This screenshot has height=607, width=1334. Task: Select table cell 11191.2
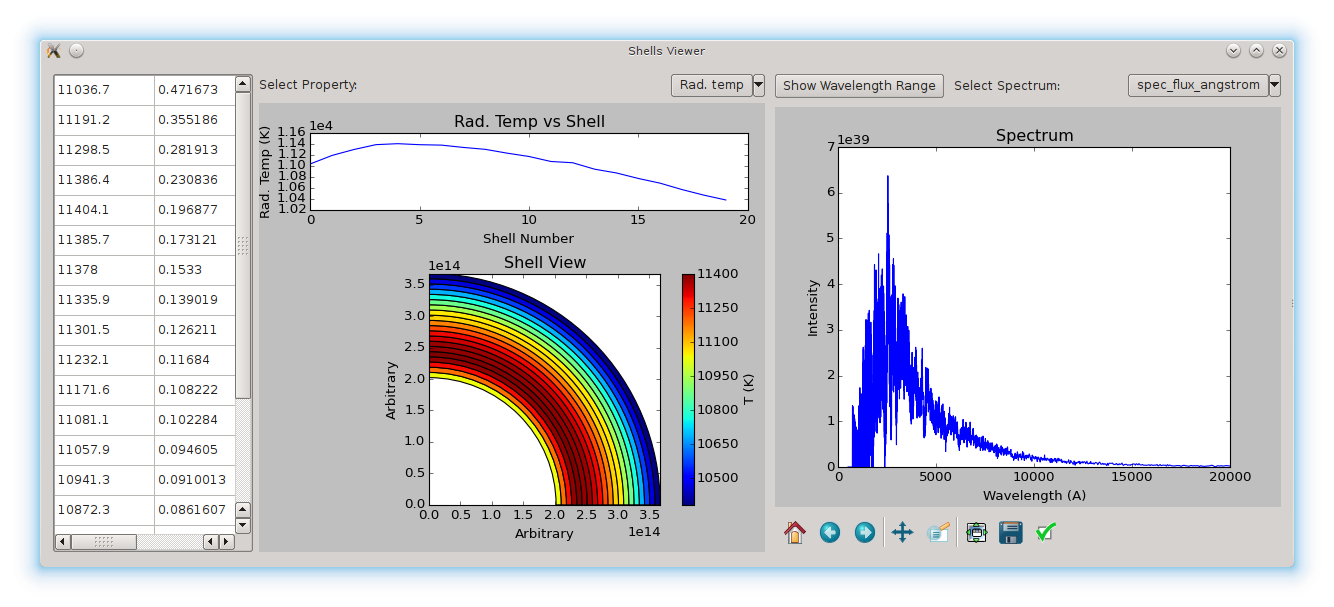click(105, 120)
